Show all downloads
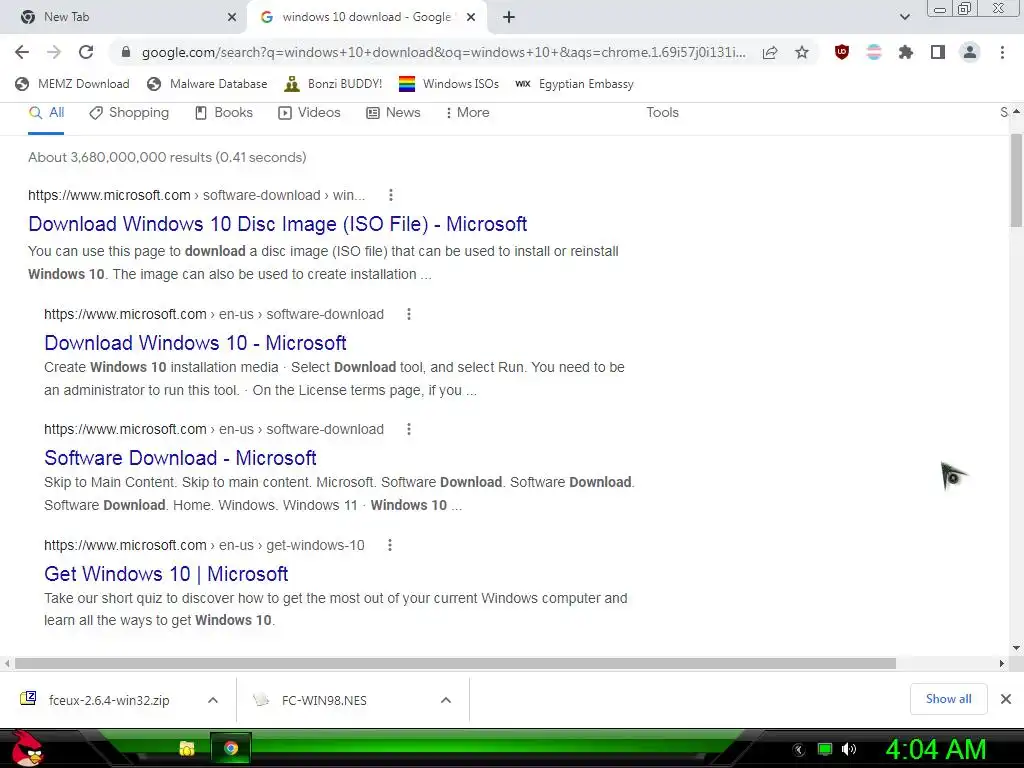Viewport: 1024px width, 768px height. (948, 699)
